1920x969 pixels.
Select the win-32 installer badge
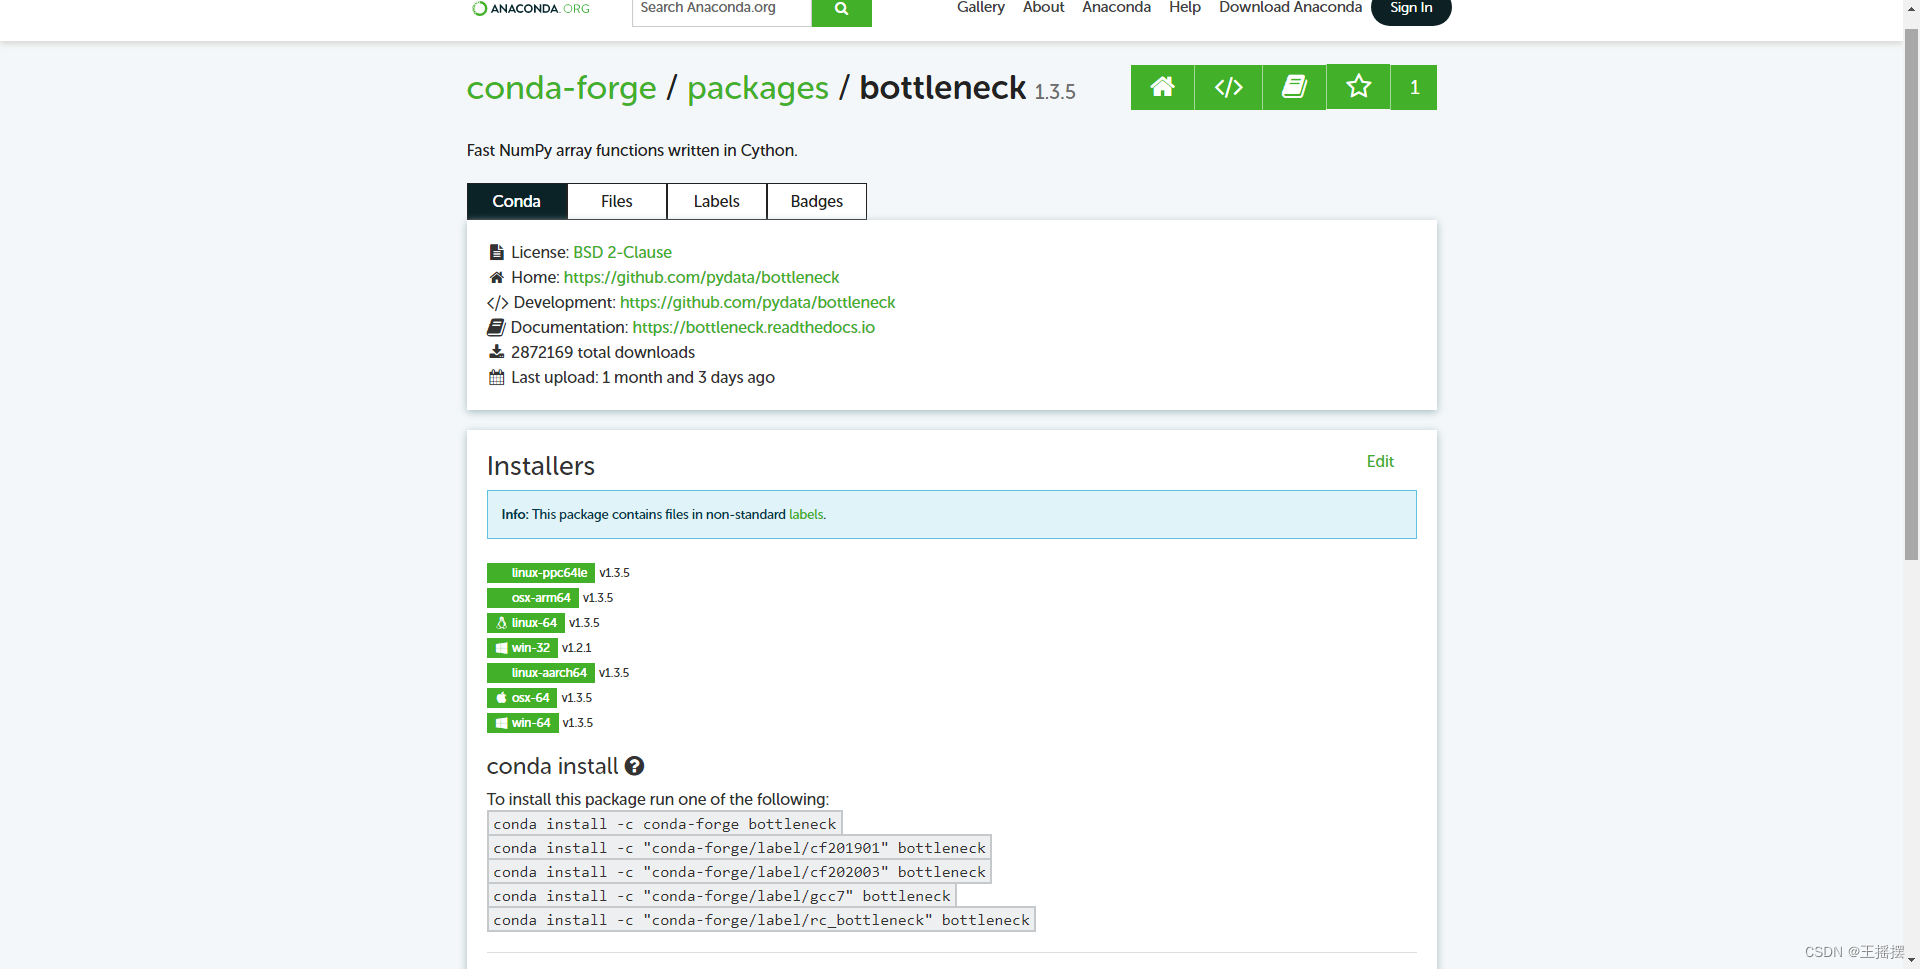coord(522,648)
